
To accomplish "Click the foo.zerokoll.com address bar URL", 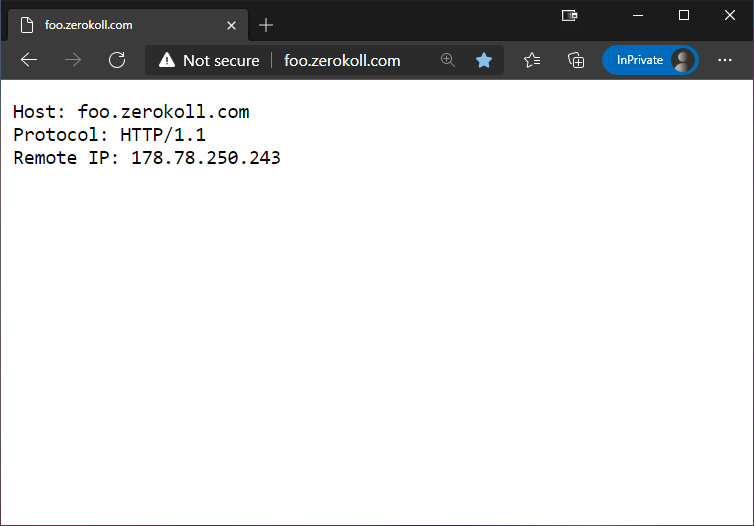I will pyautogui.click(x=342, y=61).
